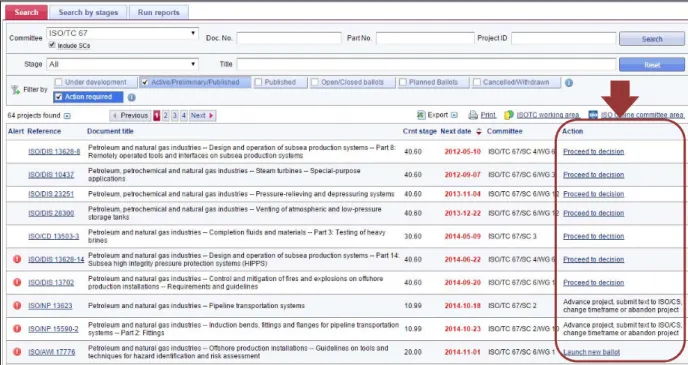
Task: Click alert icon for ISO/DIS 13702
Action: point(17,282)
